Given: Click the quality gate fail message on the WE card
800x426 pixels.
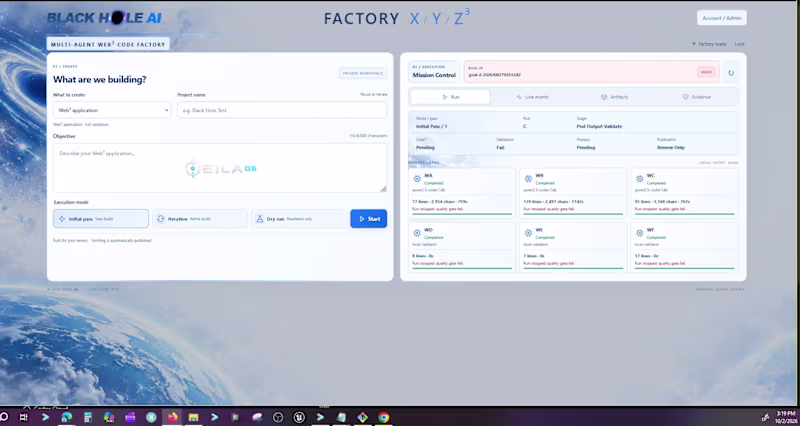Looking at the screenshot, I should (x=549, y=264).
